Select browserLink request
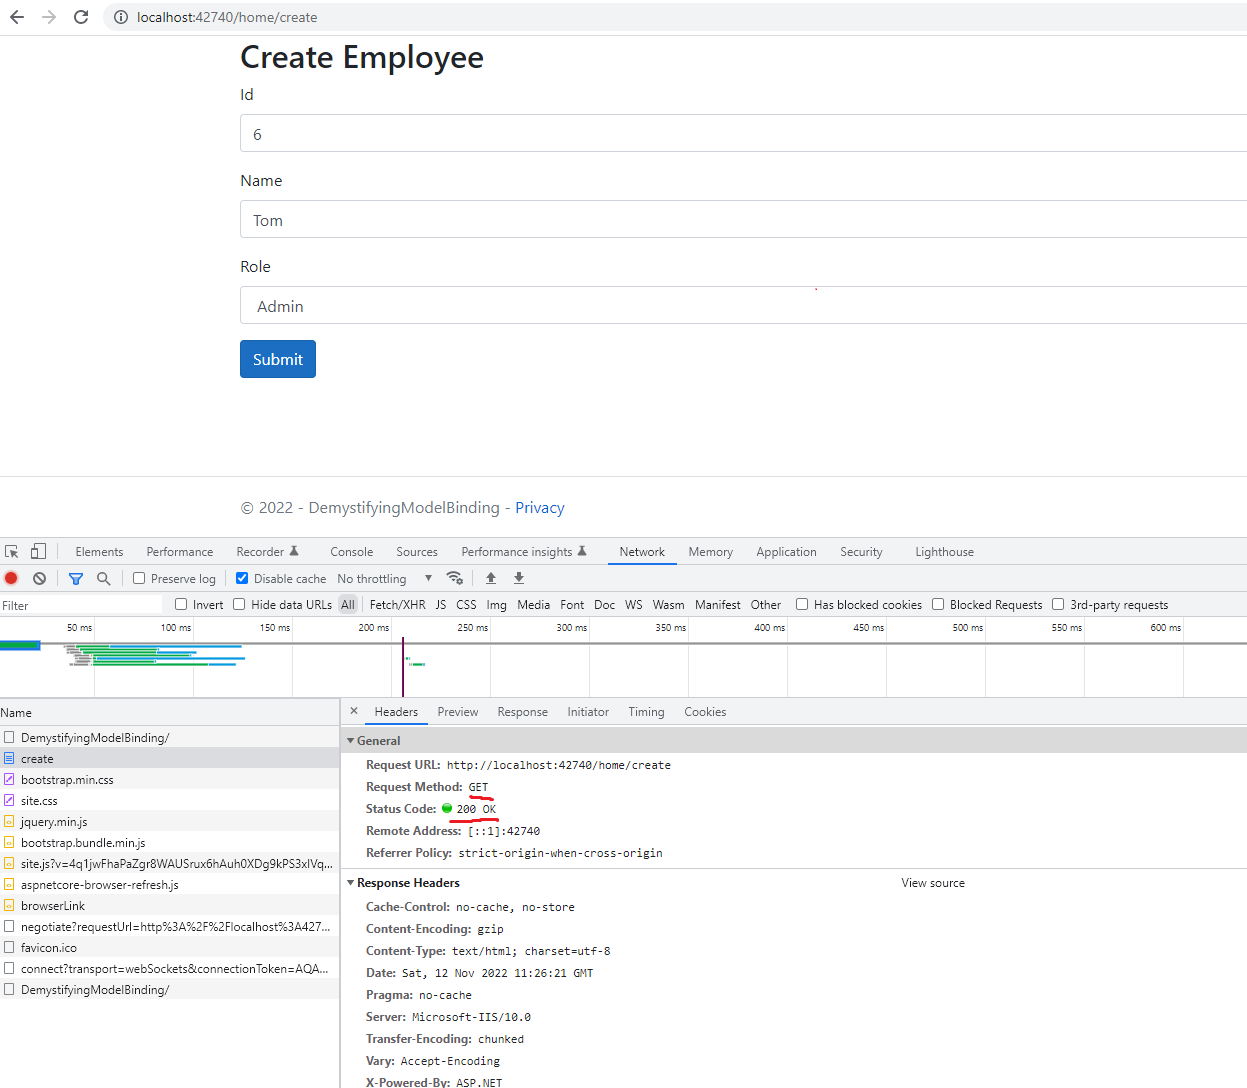 point(170,905)
